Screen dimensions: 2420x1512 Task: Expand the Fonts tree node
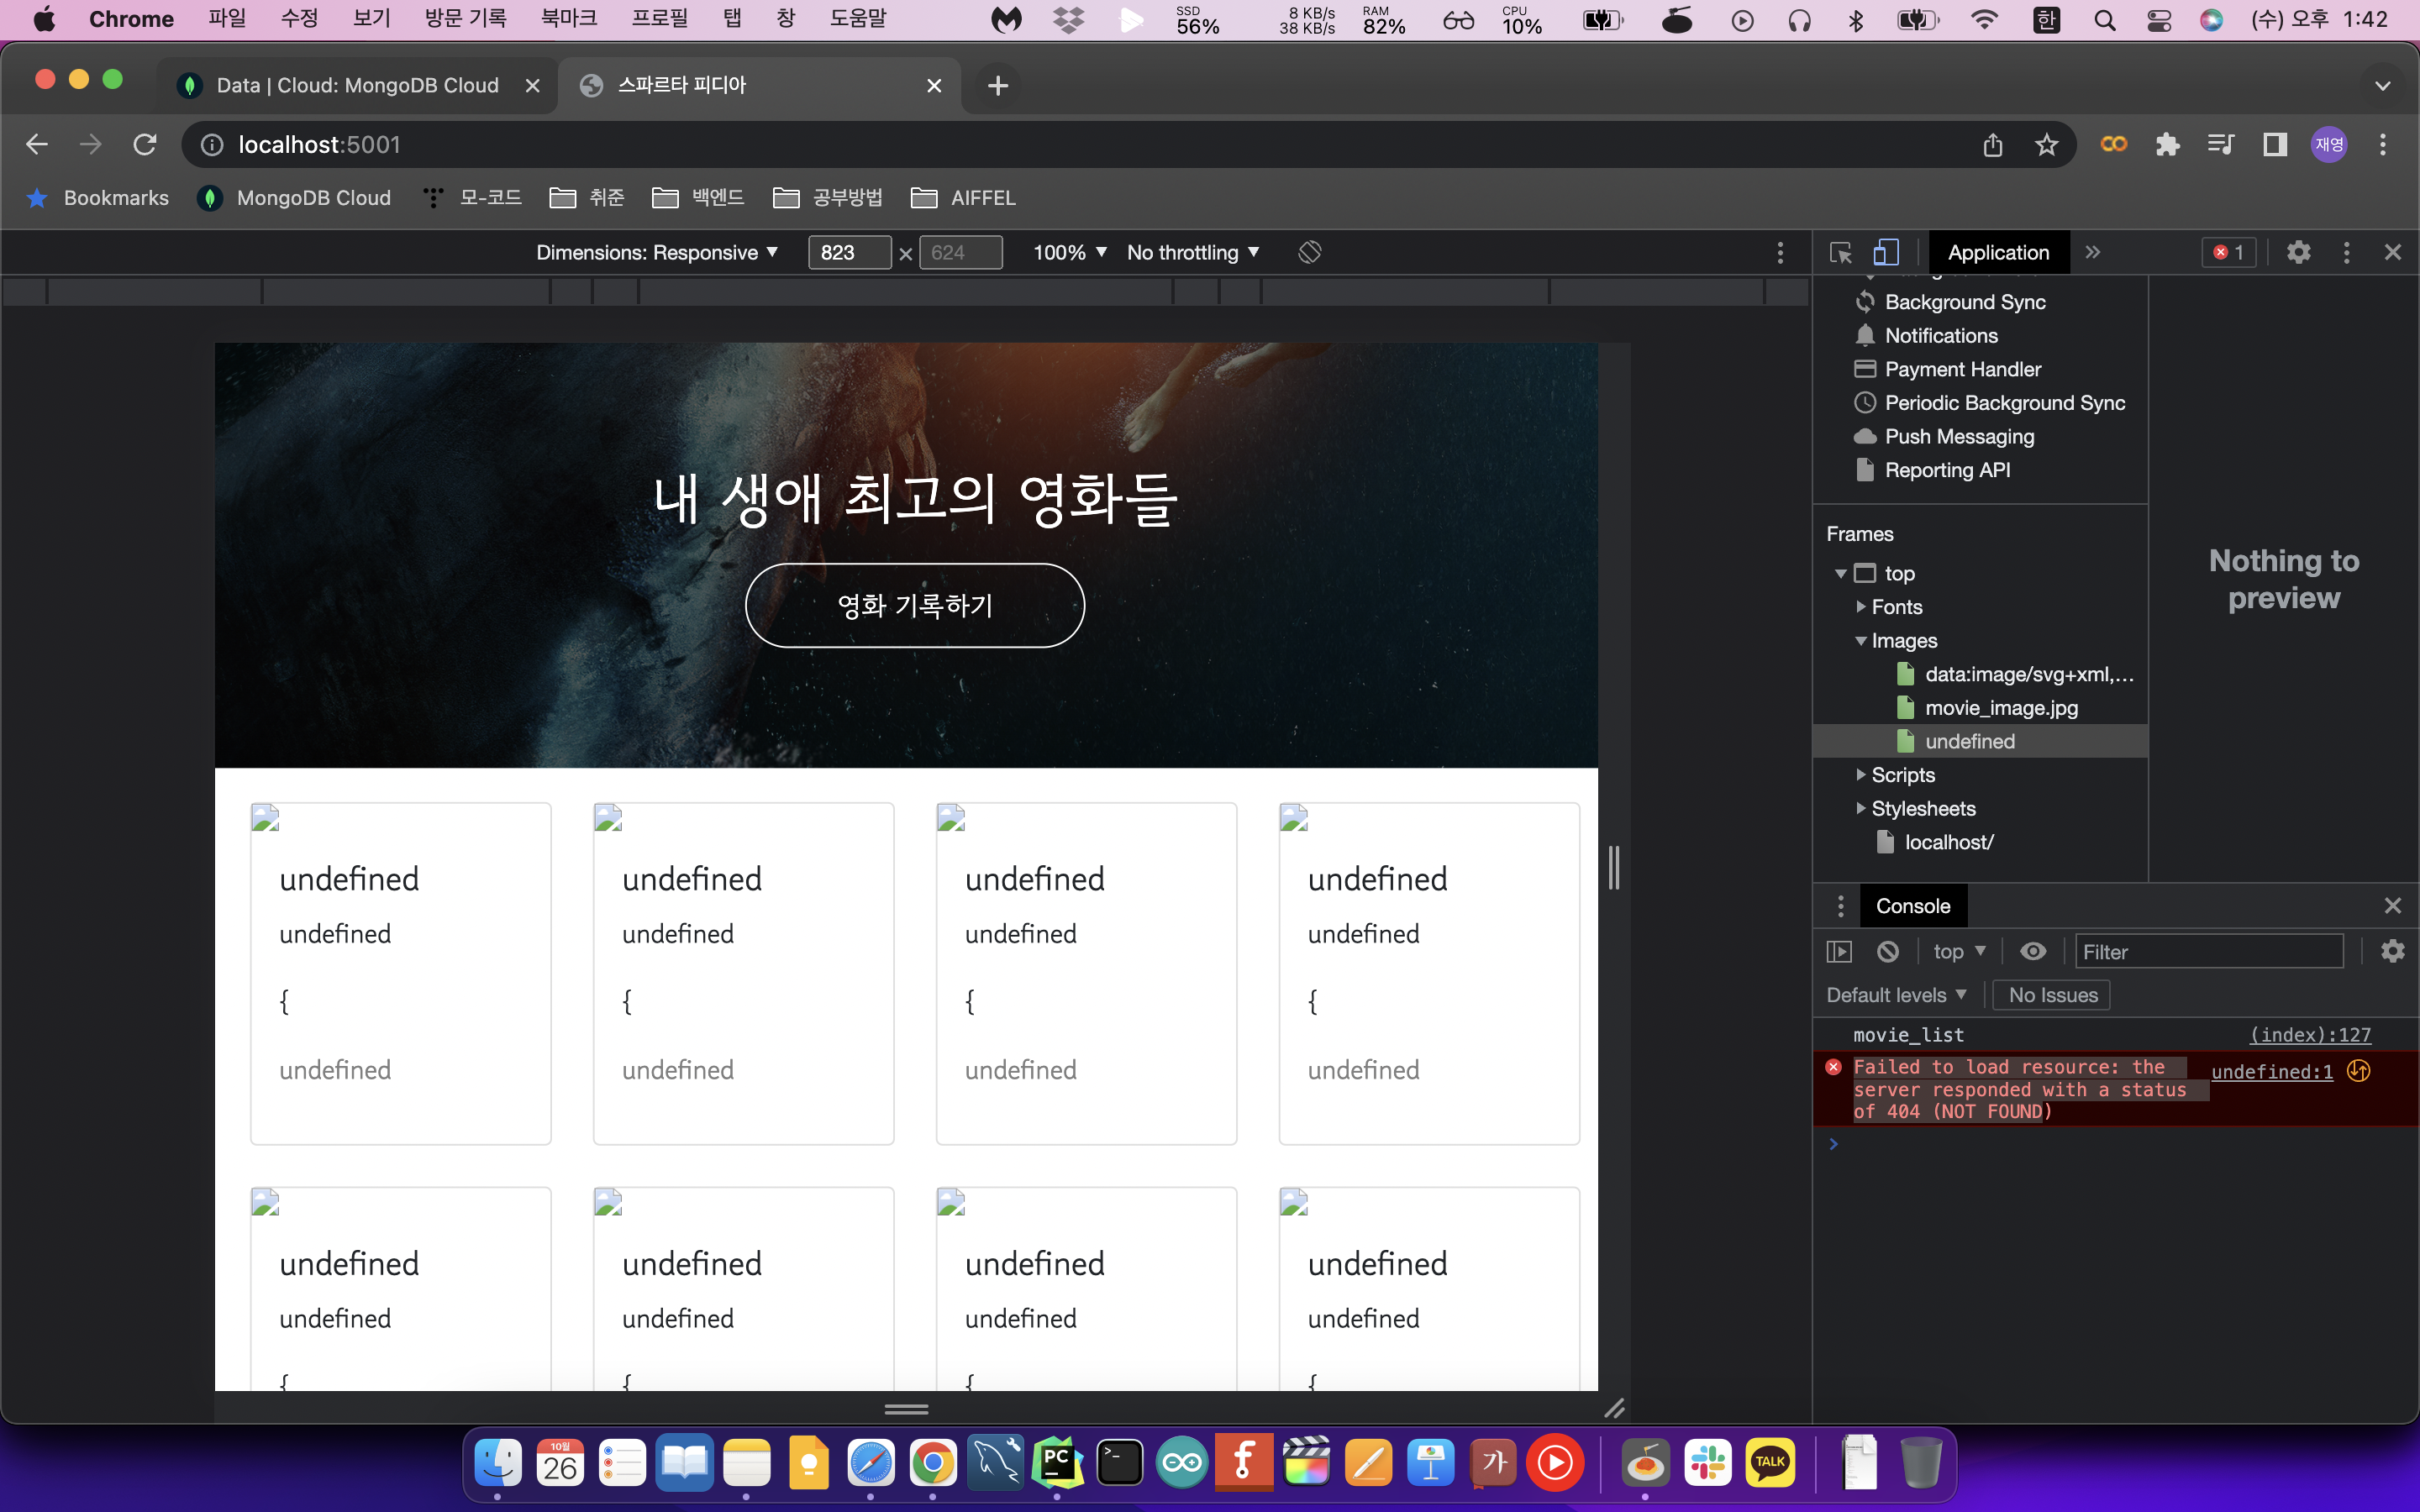[1860, 607]
